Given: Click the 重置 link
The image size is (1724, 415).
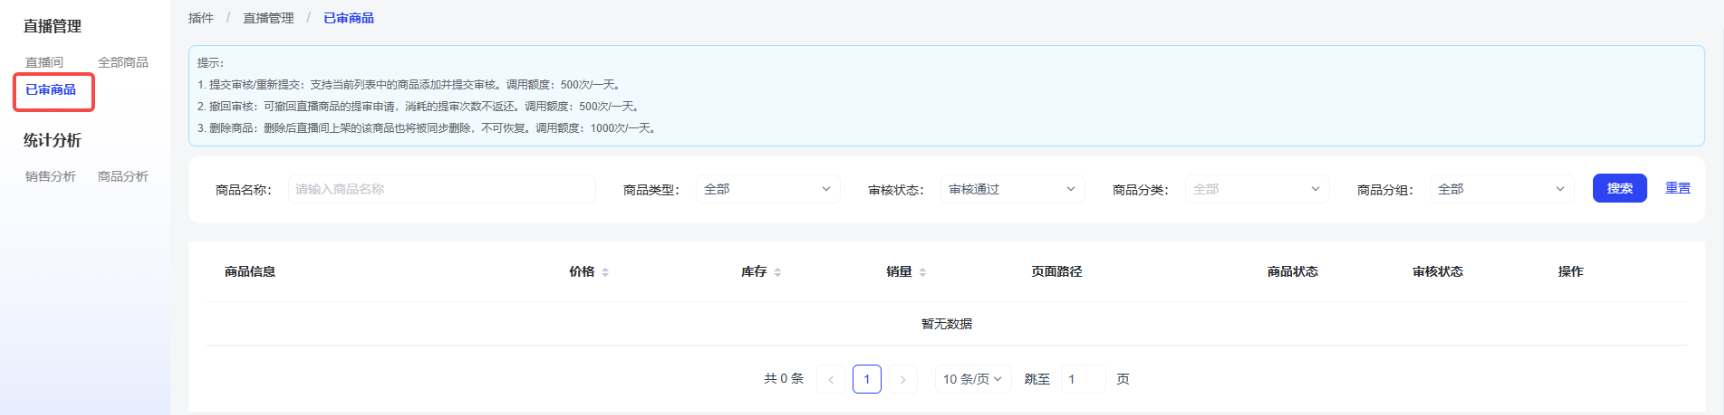Looking at the screenshot, I should (x=1677, y=188).
